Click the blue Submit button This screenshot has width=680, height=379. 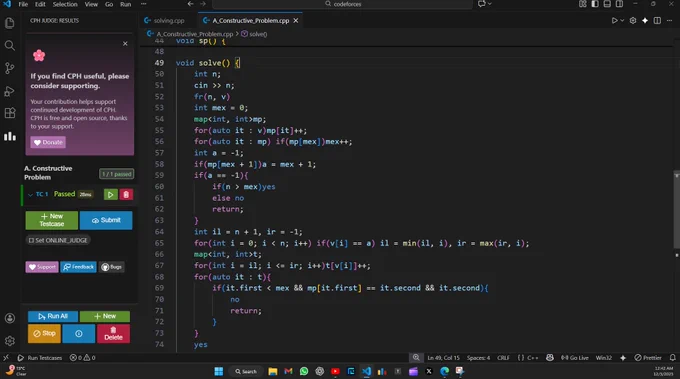point(106,220)
